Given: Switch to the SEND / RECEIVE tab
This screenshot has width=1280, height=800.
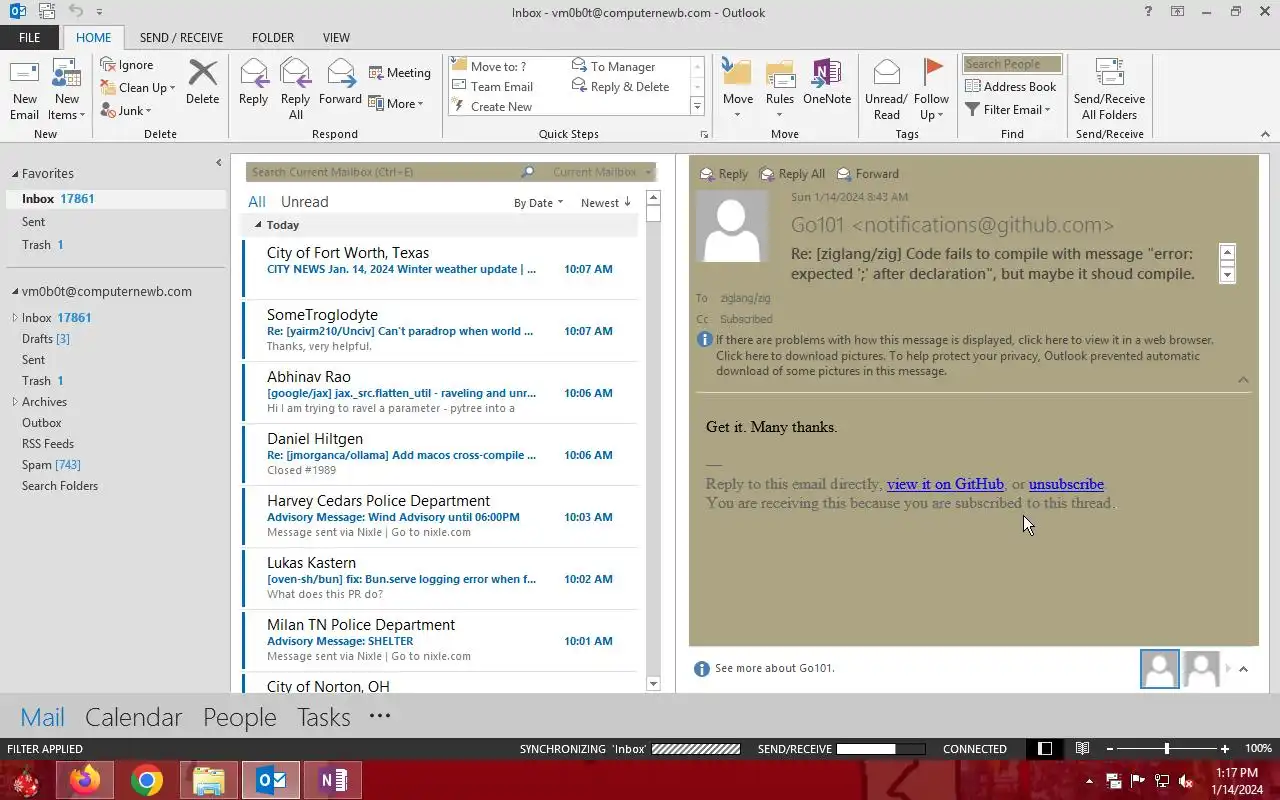Looking at the screenshot, I should [181, 38].
